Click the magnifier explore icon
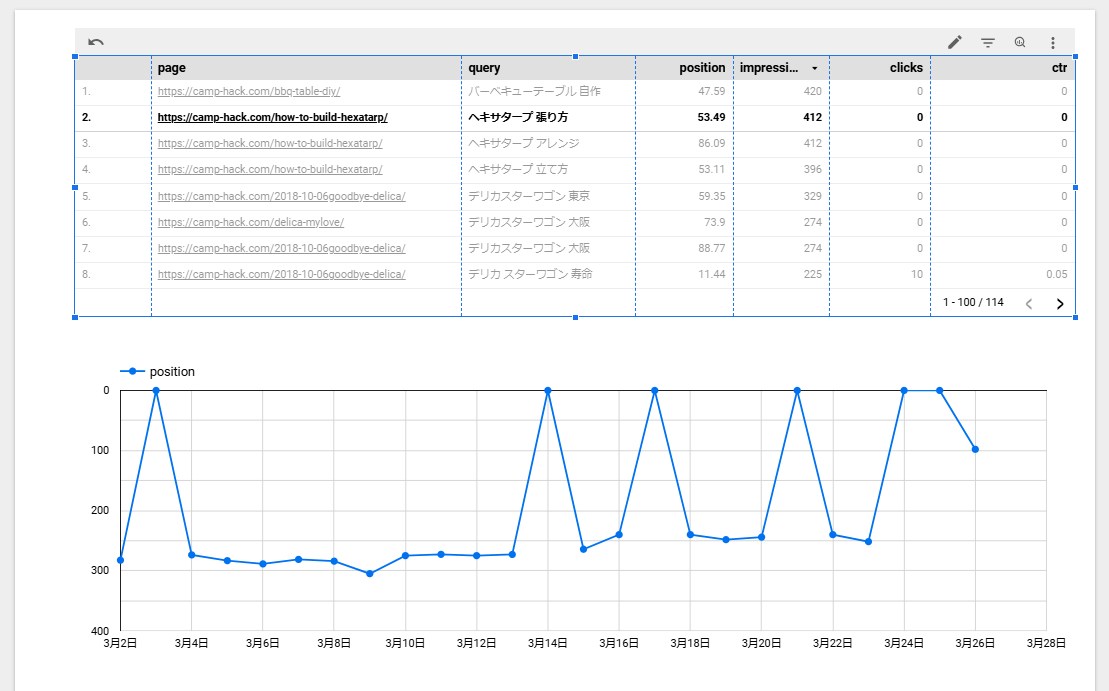The image size is (1109, 691). (x=1020, y=42)
